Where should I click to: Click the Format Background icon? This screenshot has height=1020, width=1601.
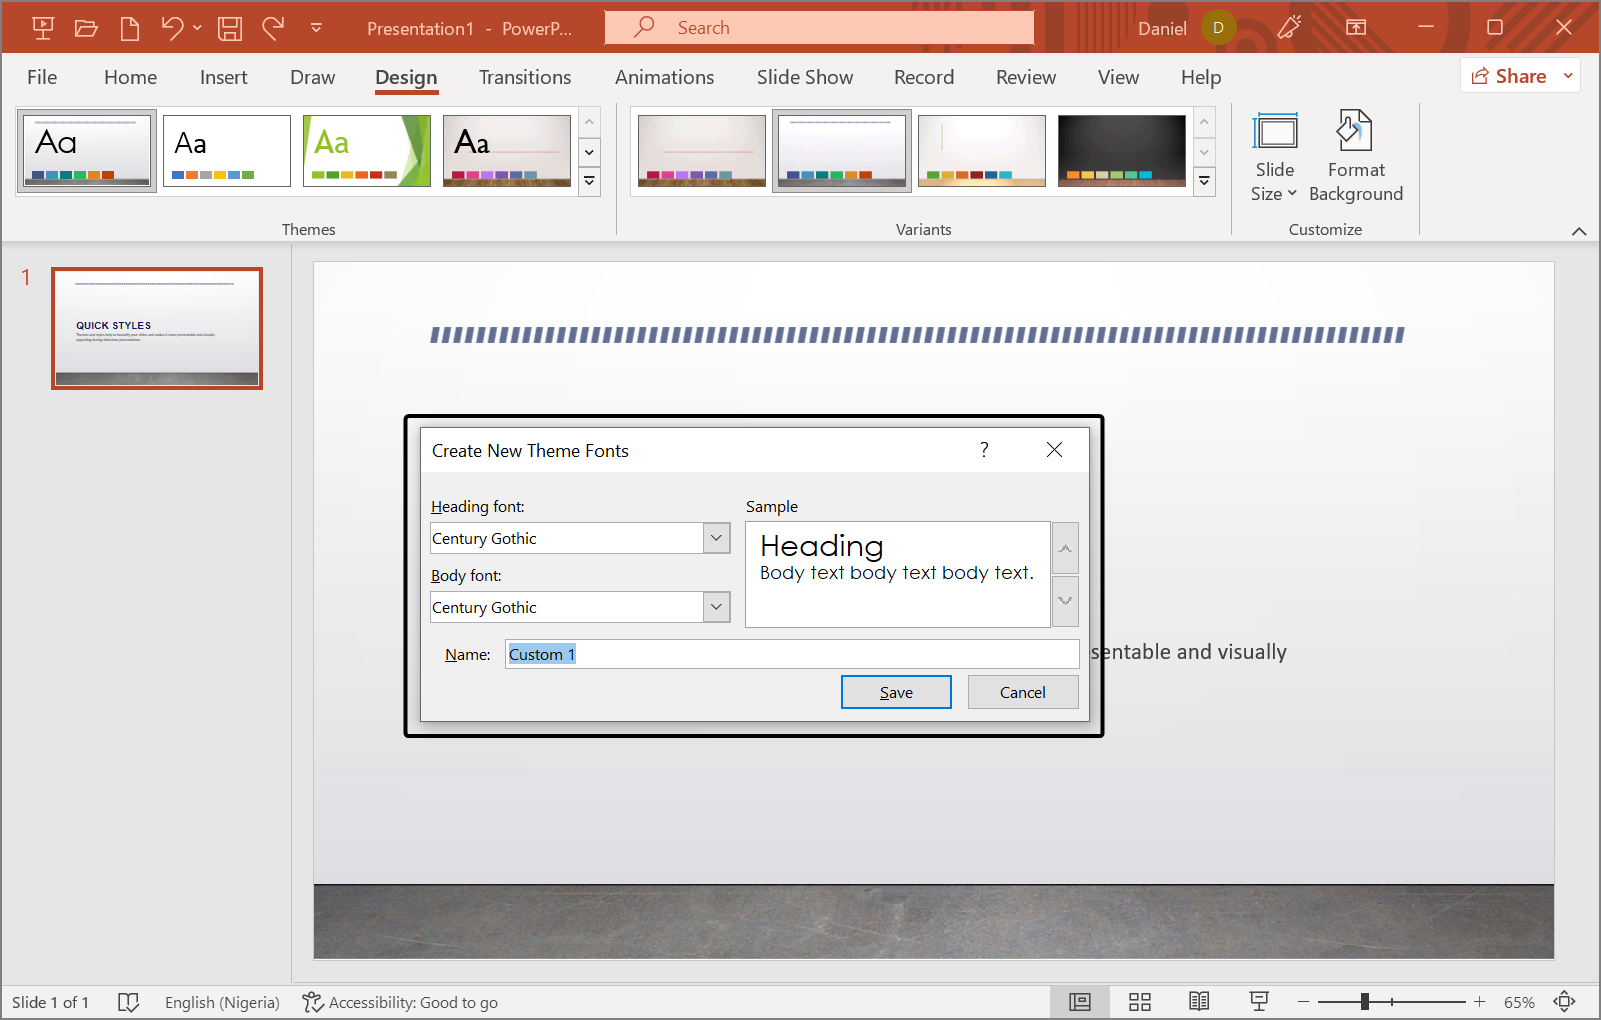point(1355,157)
